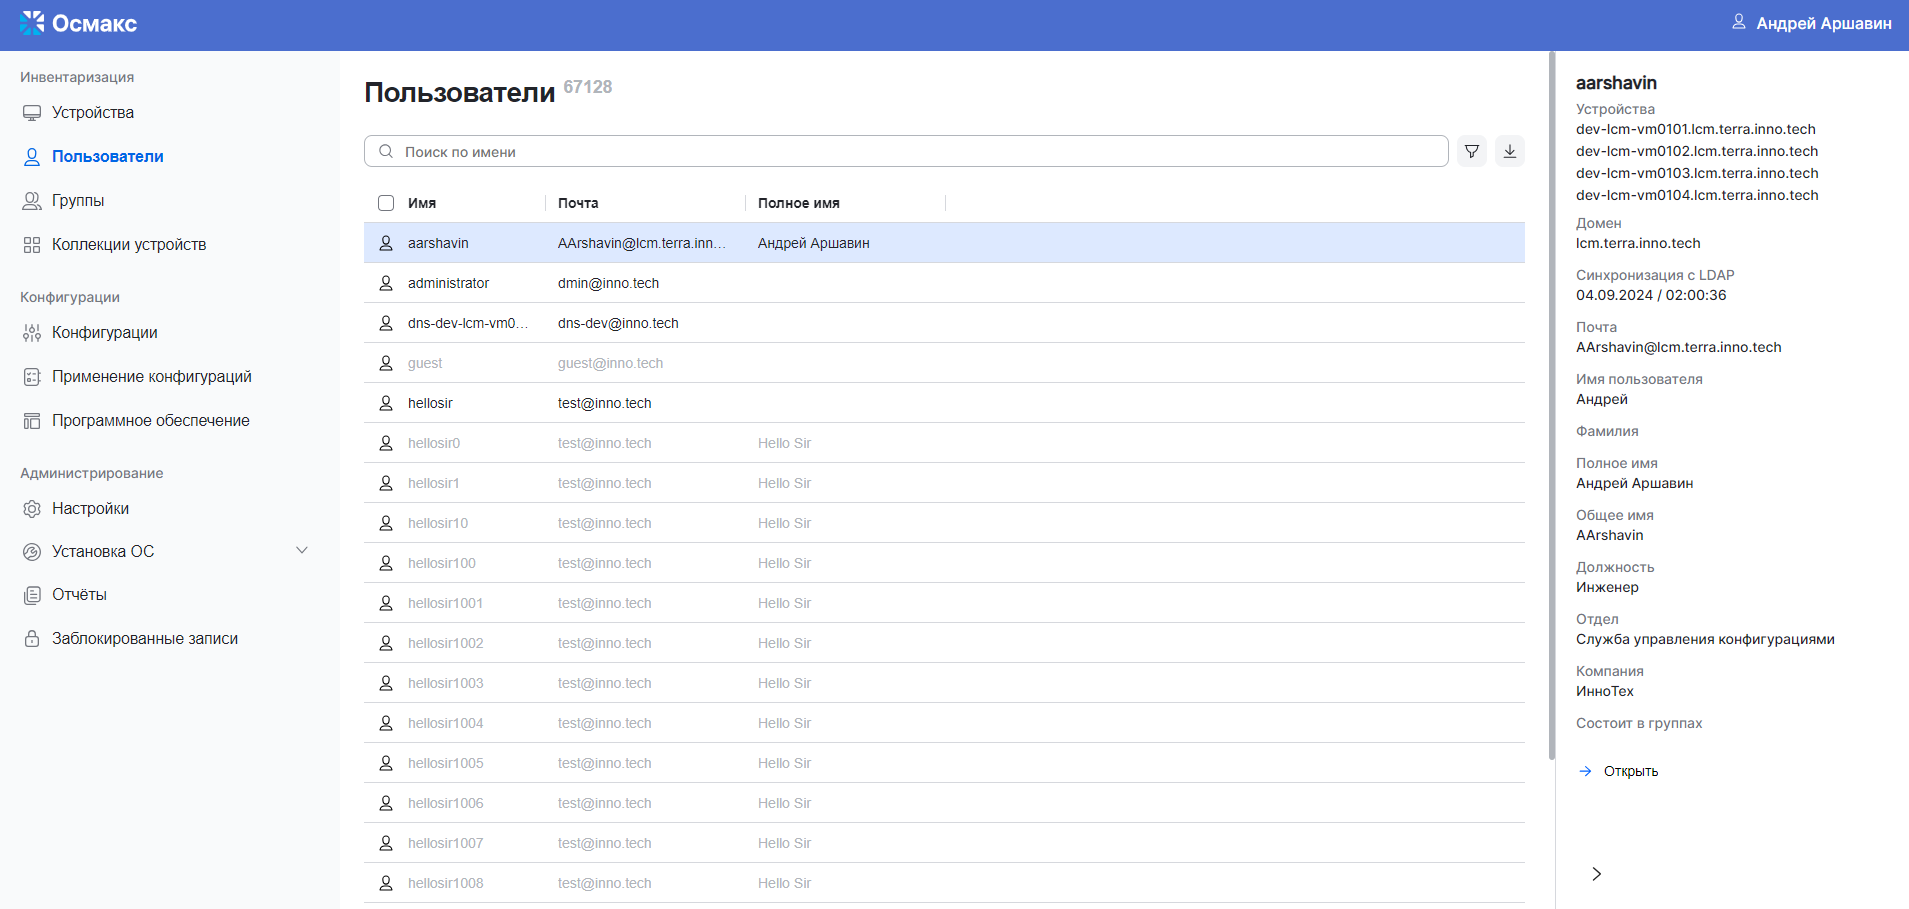Click the Настройки gear icon

(32, 509)
